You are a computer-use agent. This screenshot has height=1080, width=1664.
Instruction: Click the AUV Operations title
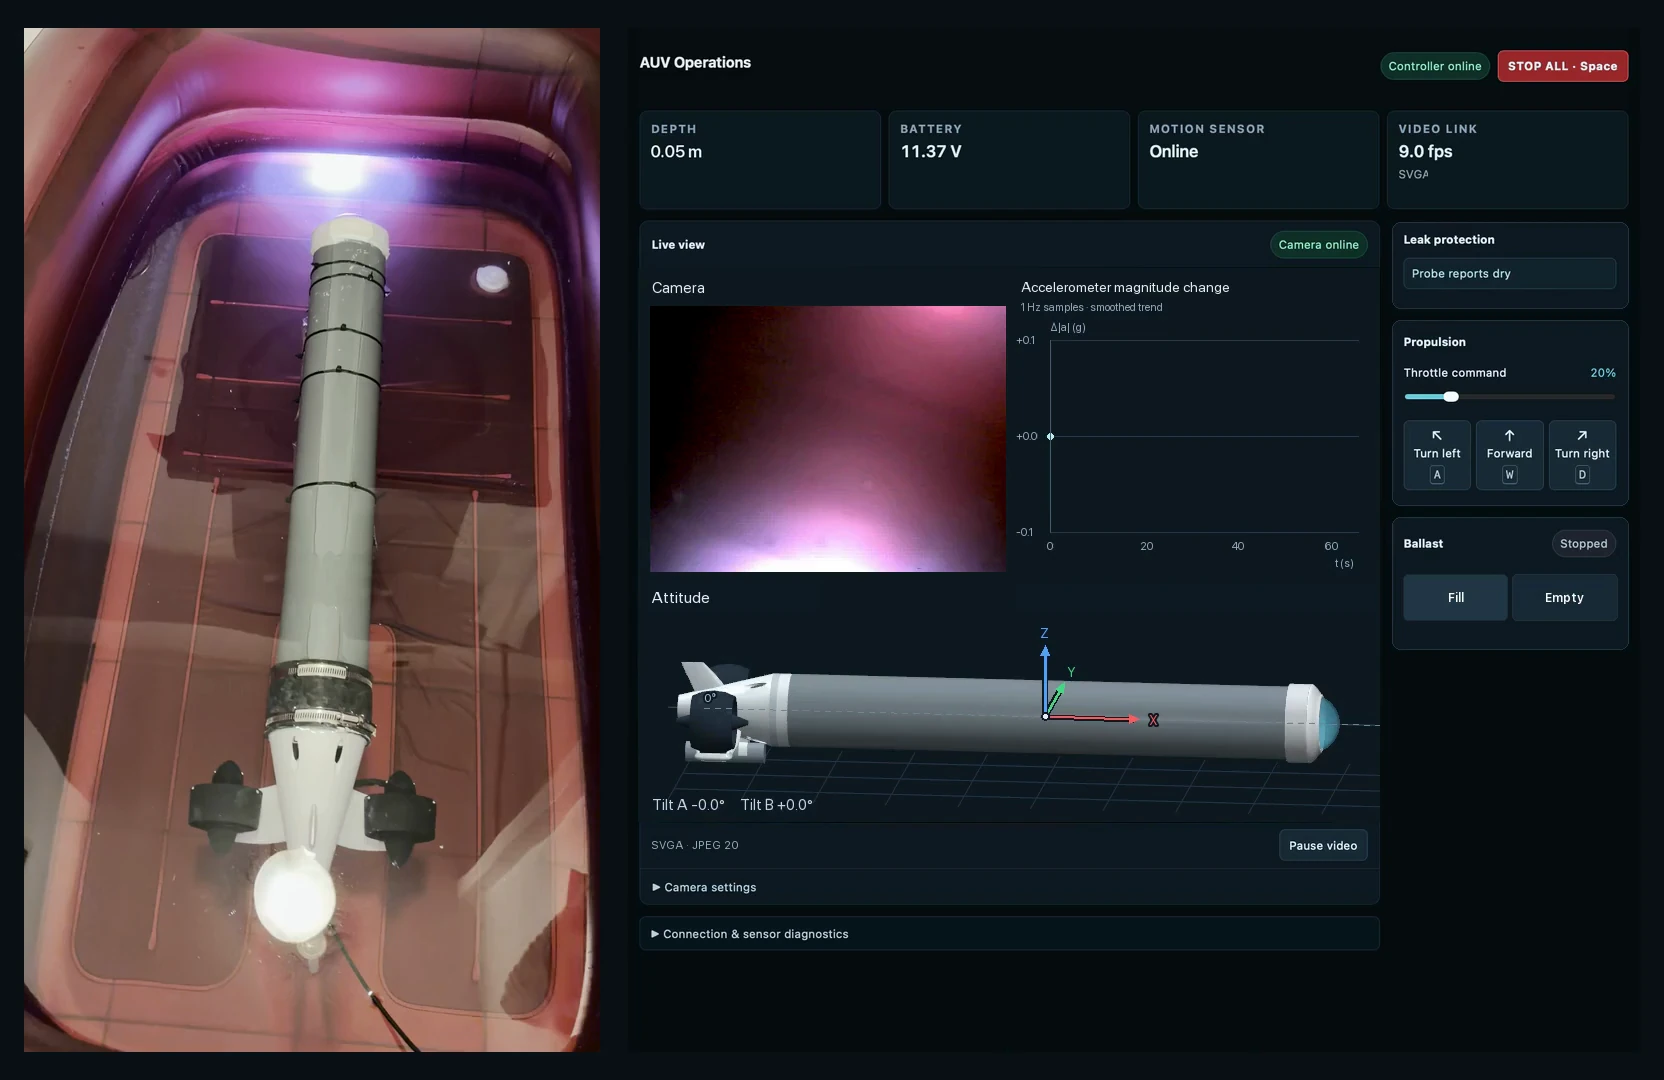695,62
